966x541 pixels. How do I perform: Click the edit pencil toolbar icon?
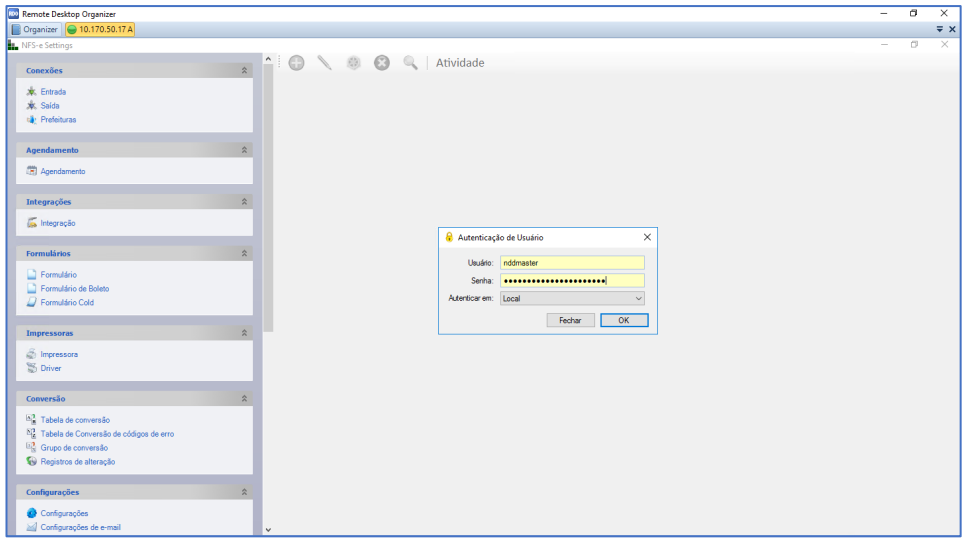(324, 63)
